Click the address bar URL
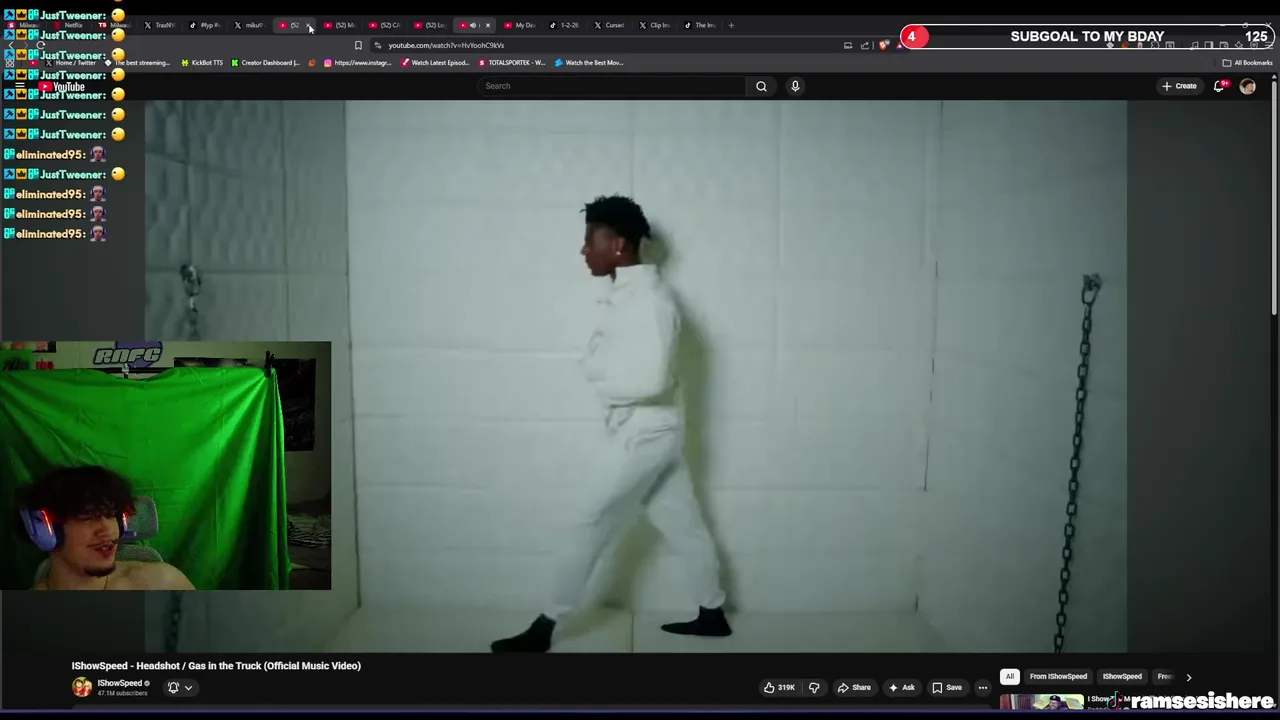Screen dimensions: 1280x720 (446, 45)
